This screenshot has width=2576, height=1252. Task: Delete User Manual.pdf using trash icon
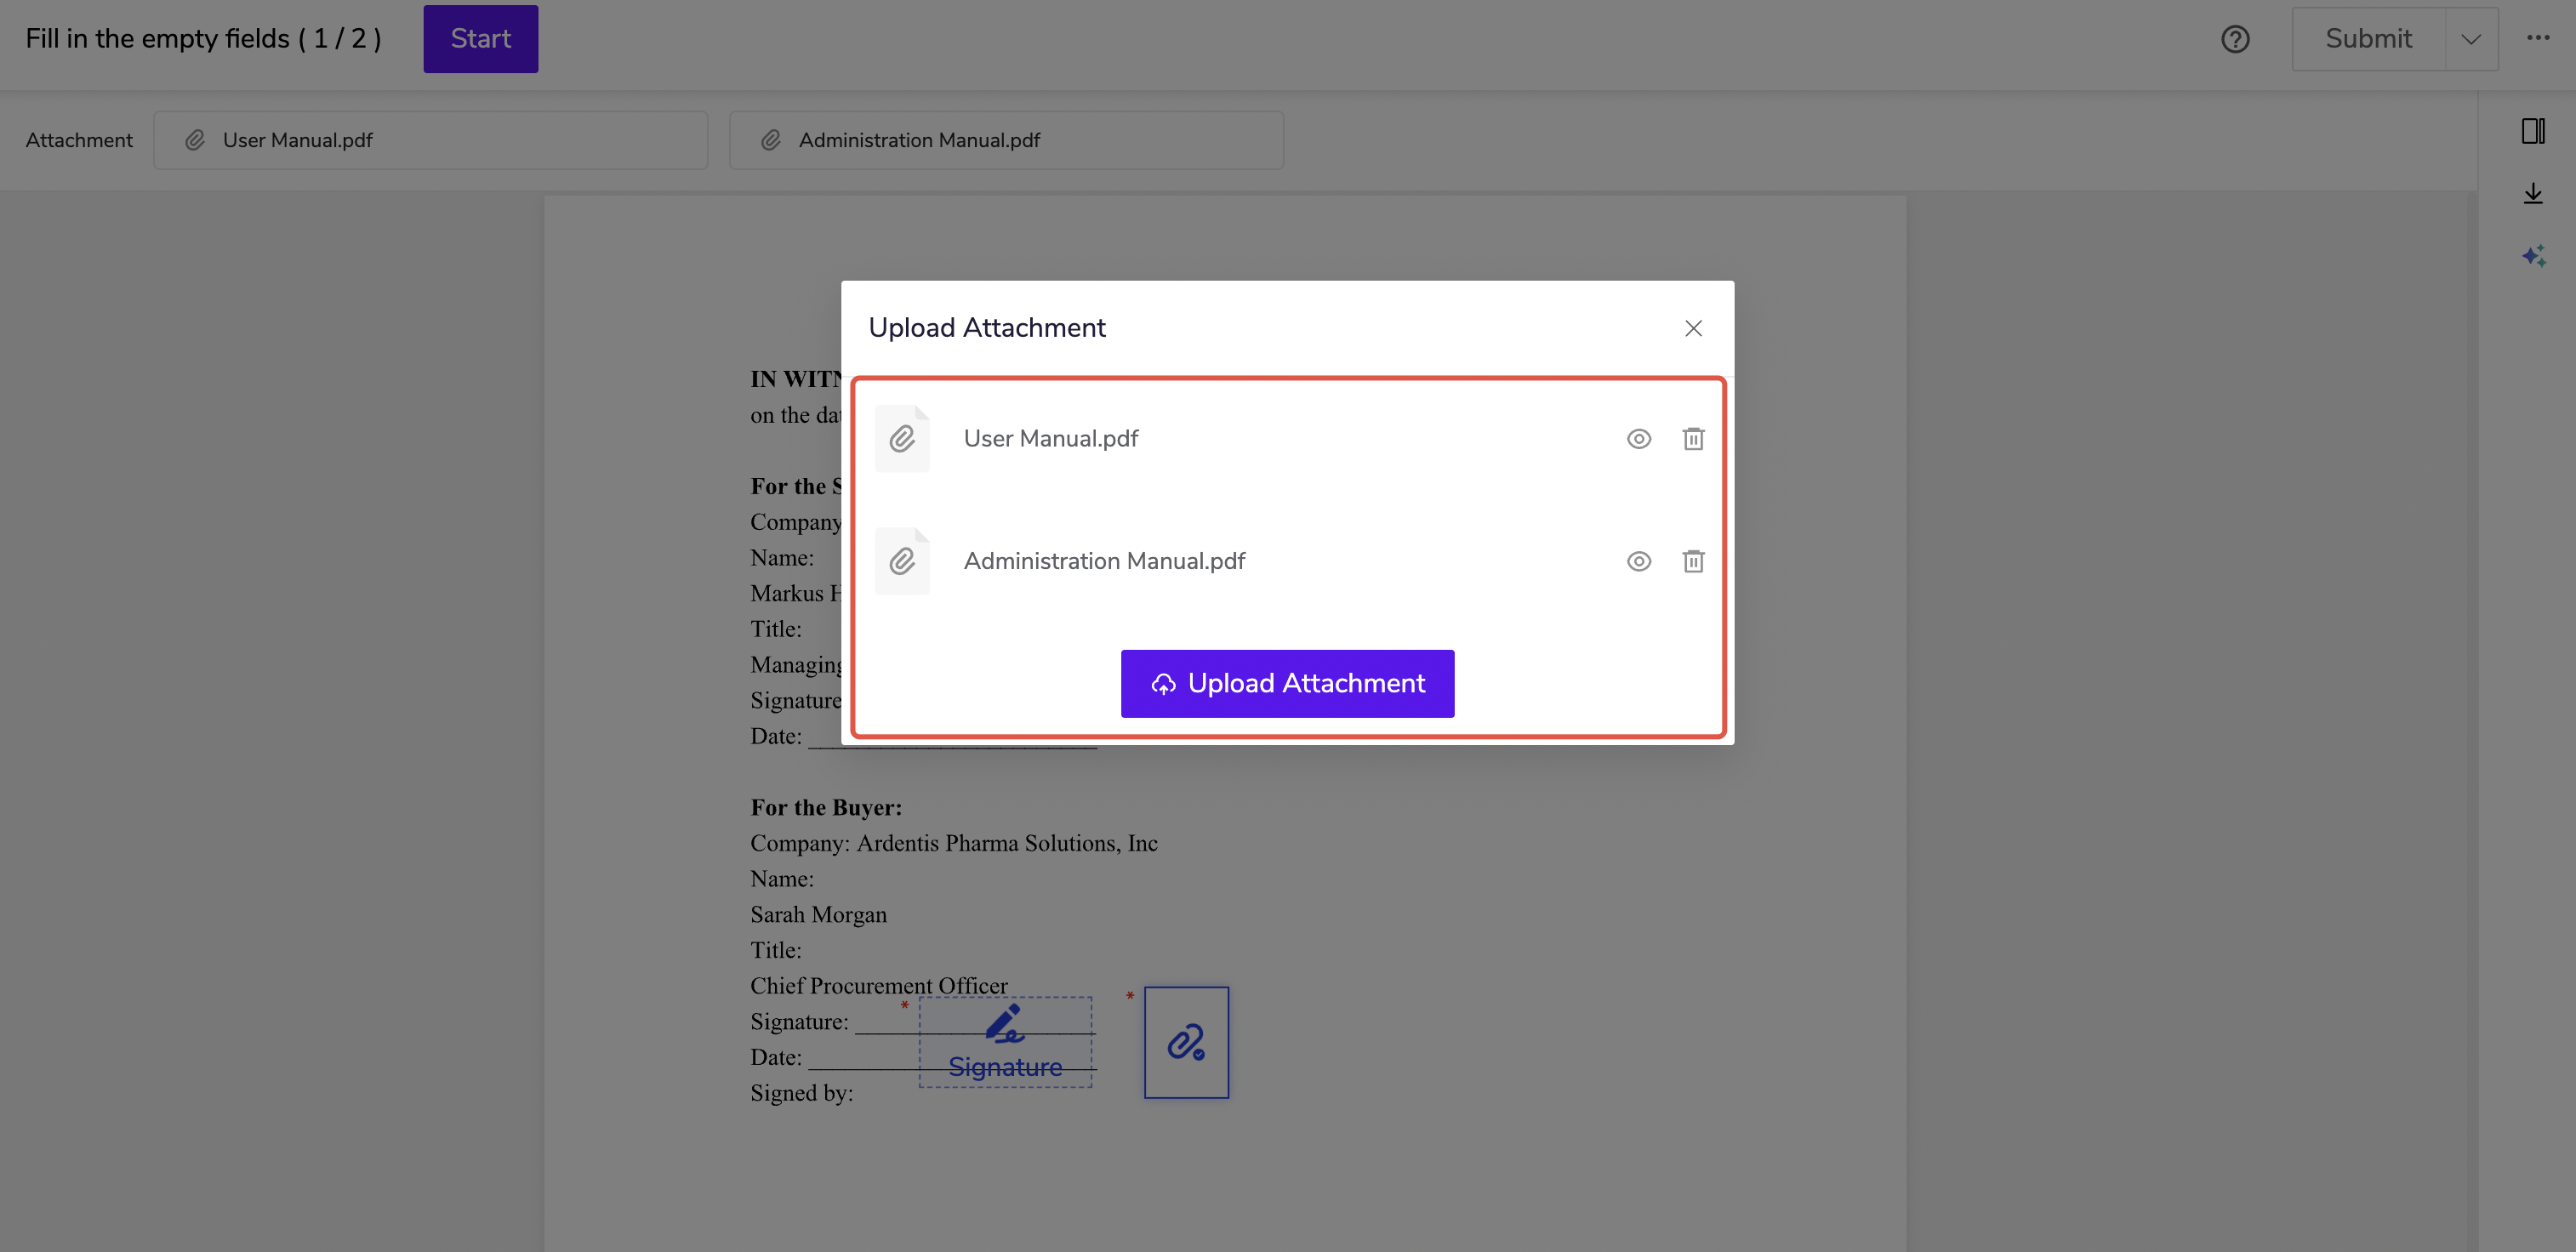[x=1692, y=439]
